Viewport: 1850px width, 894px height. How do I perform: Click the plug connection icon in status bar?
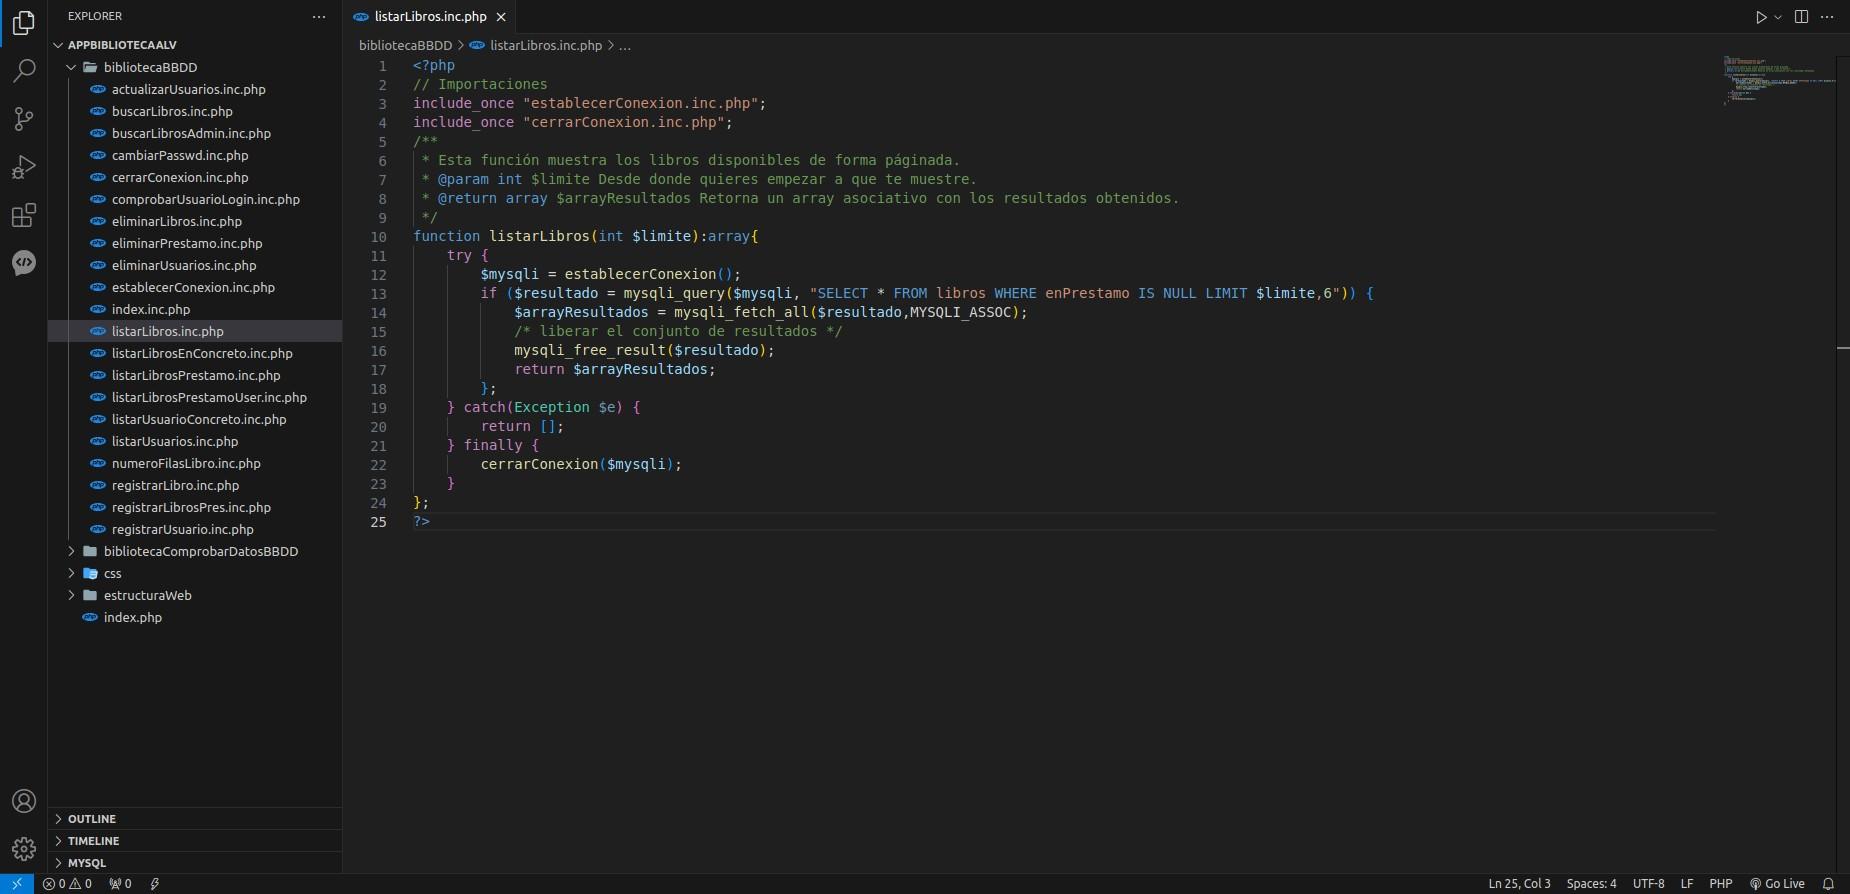coord(155,884)
